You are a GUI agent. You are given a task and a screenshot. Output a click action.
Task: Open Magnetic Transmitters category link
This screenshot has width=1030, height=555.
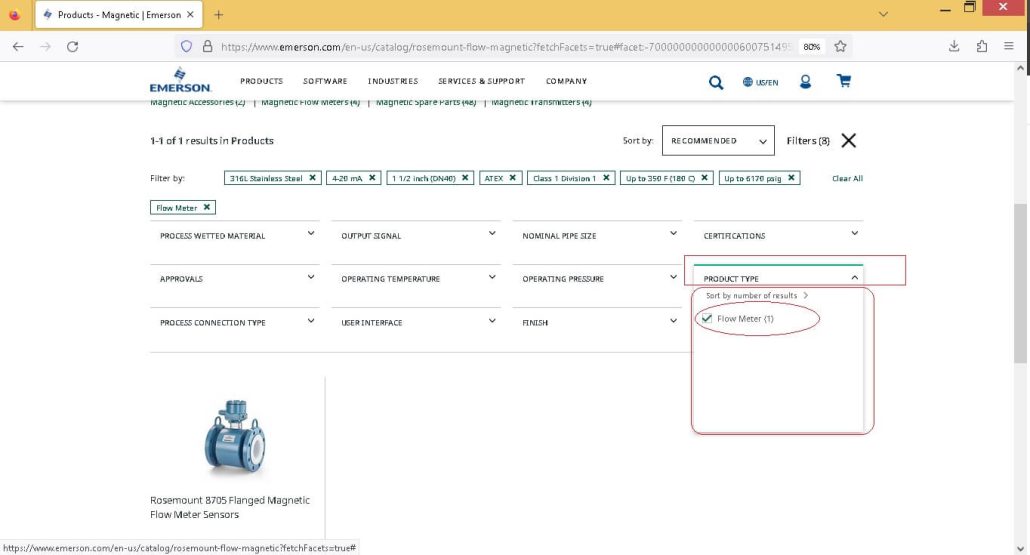pos(541,102)
